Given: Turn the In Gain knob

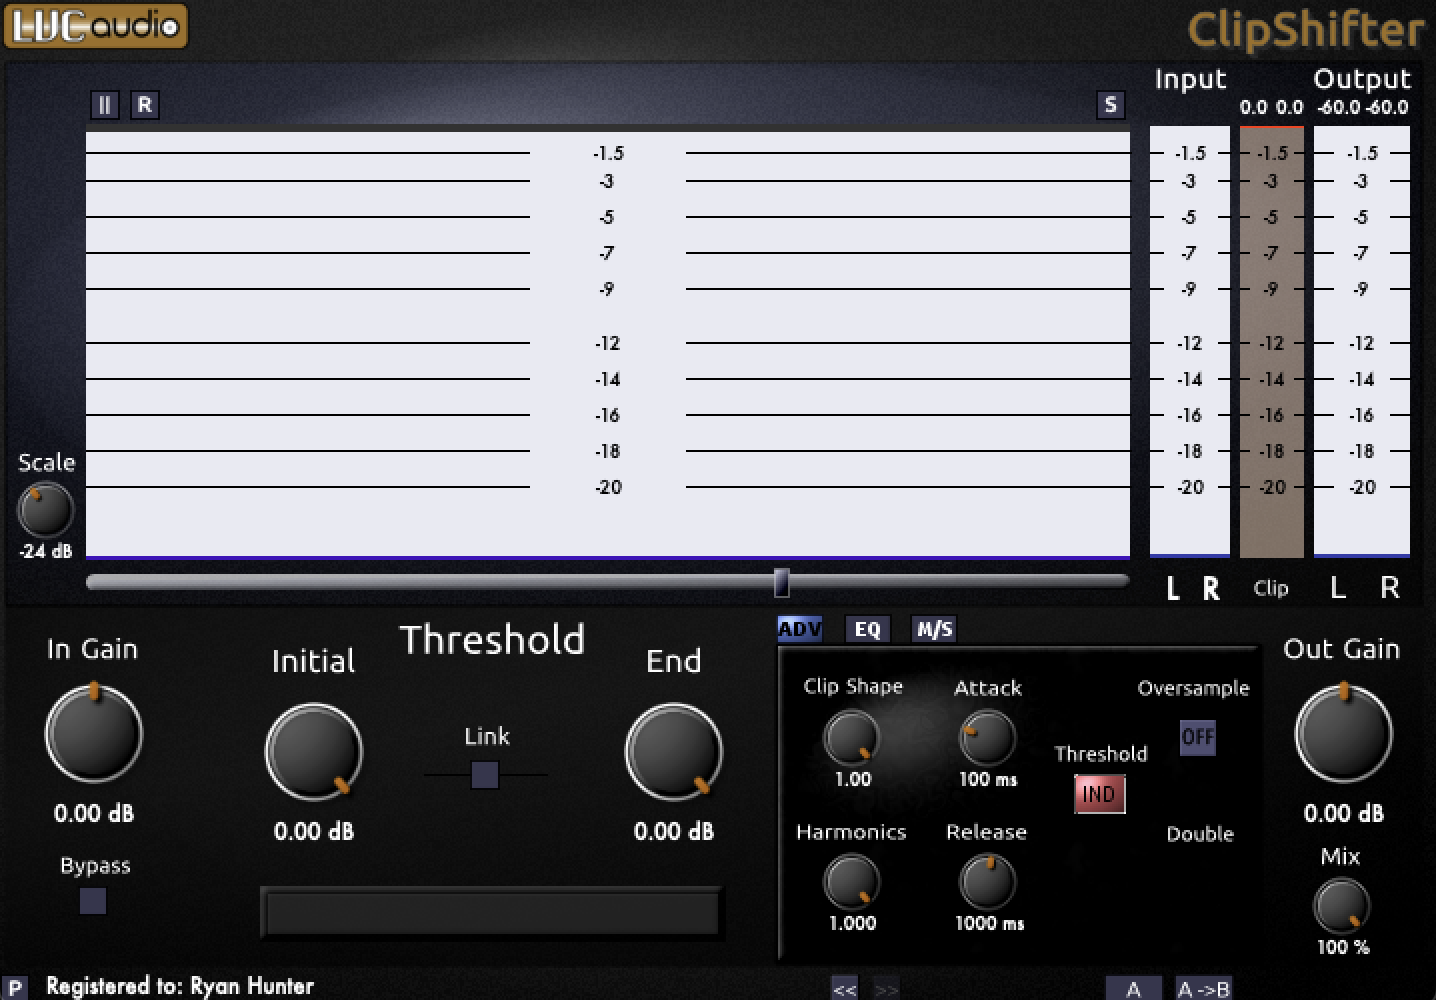Looking at the screenshot, I should pos(93,733).
